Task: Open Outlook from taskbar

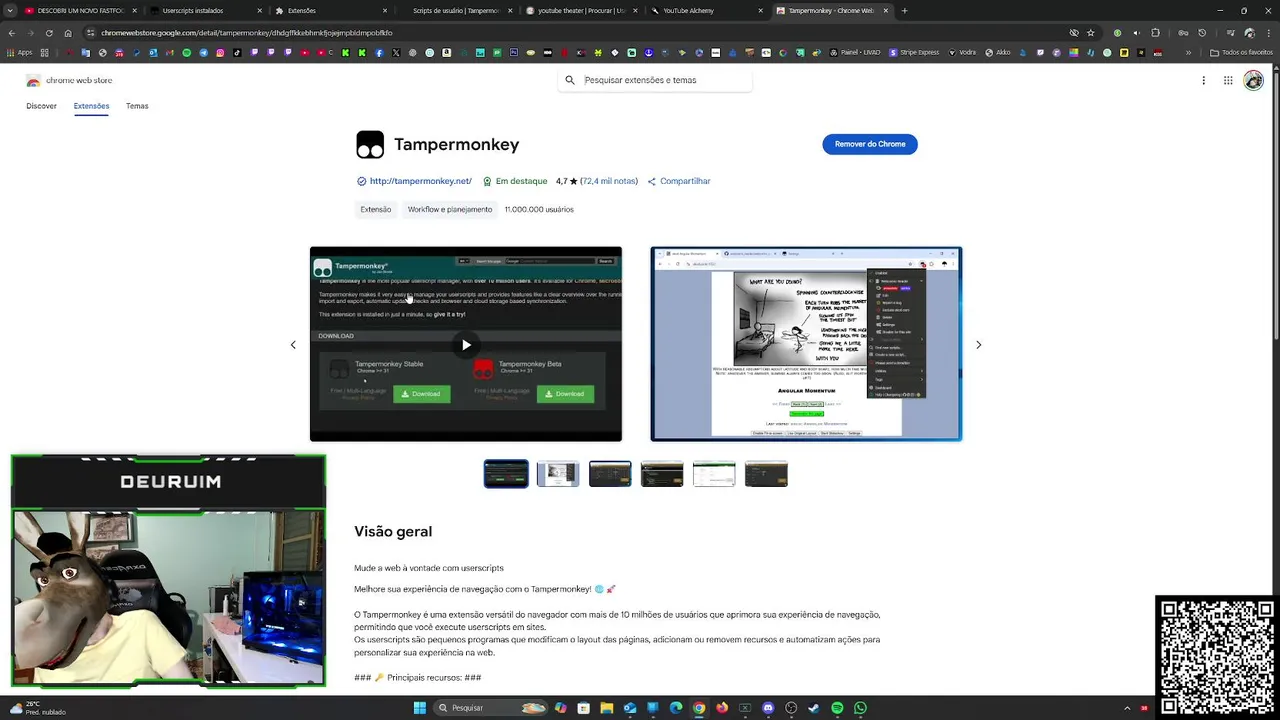Action: [629, 708]
